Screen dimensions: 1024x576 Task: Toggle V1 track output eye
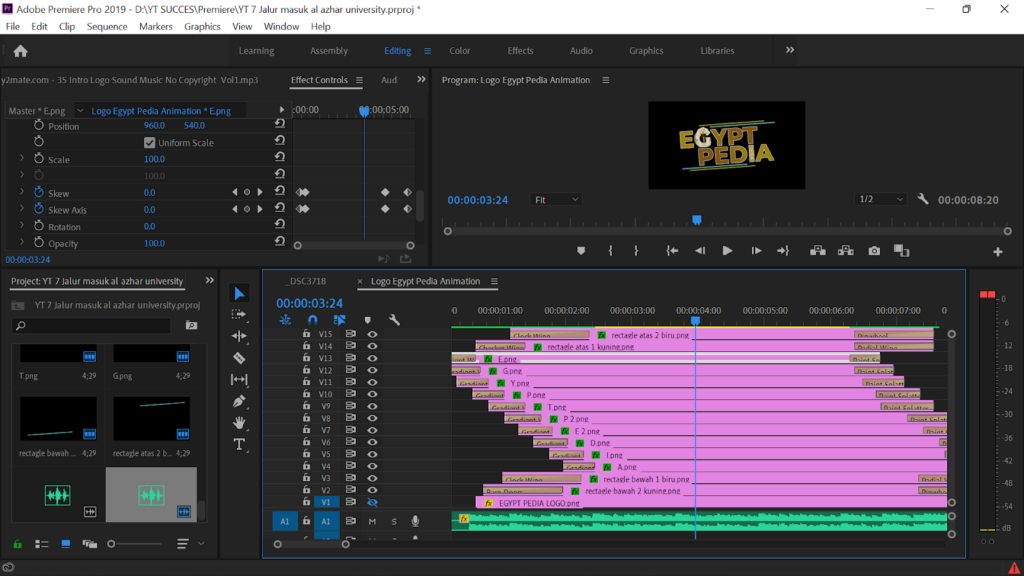coord(372,502)
